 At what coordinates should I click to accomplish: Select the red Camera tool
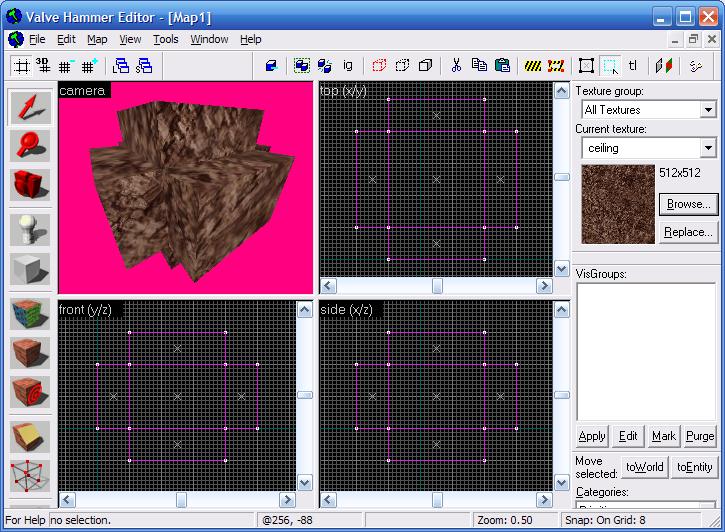(31, 185)
